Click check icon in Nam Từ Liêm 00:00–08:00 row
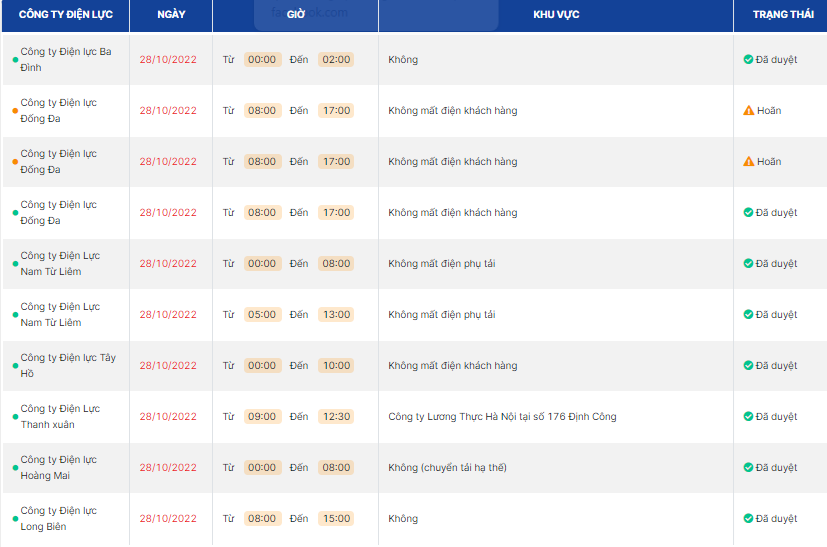This screenshot has width=827, height=547. click(x=748, y=263)
